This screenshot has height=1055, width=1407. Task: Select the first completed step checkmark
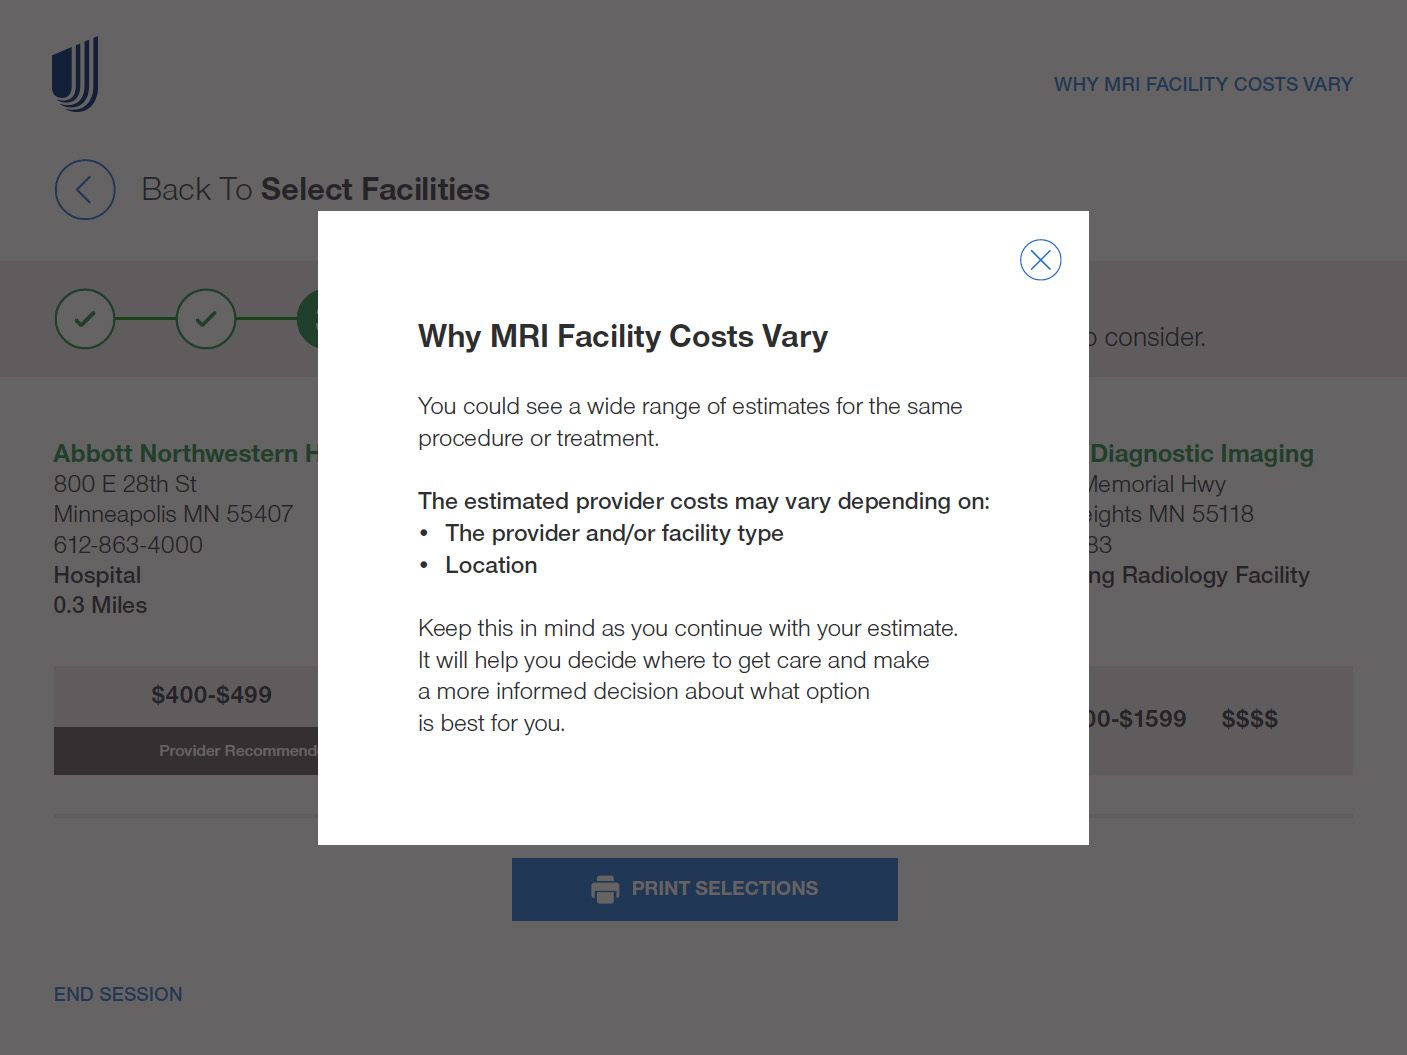click(85, 319)
